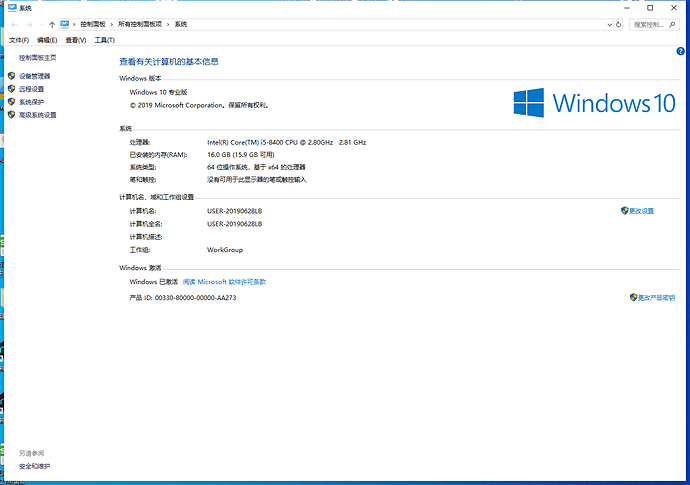
Task: Select the WorkGroup value
Action: point(225,250)
